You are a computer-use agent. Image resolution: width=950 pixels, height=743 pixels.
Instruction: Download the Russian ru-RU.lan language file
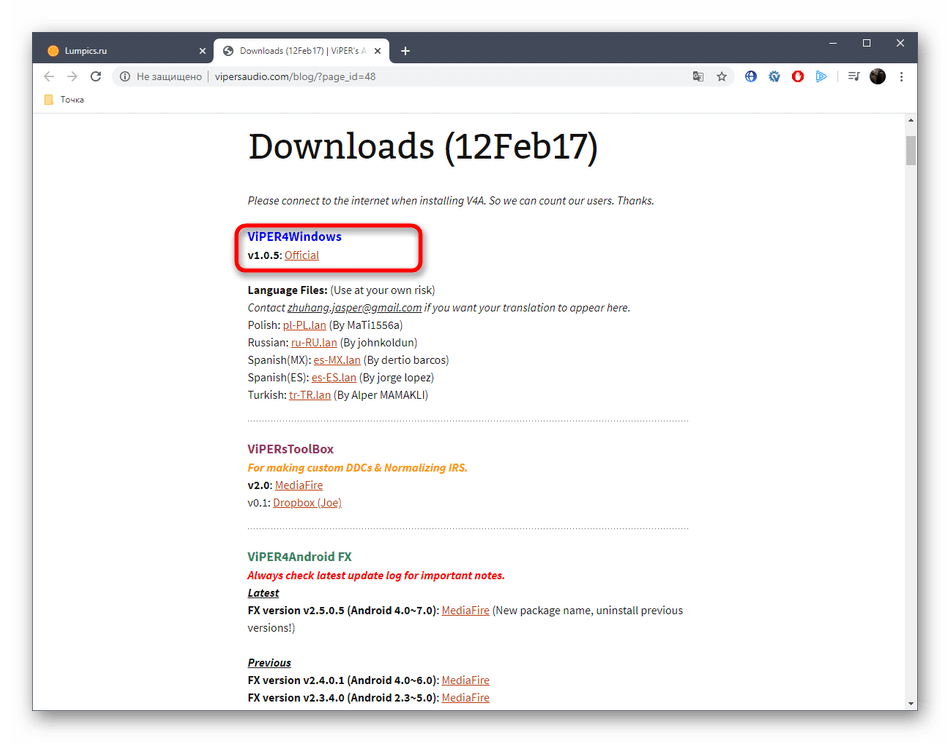coord(313,342)
